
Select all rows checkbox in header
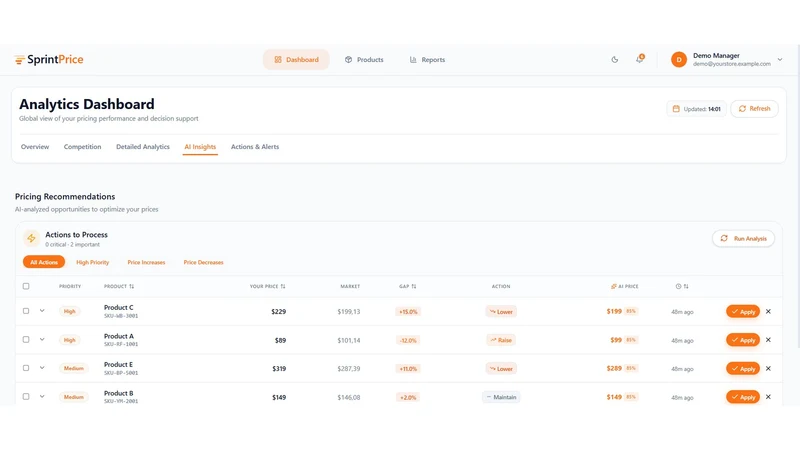(x=26, y=286)
